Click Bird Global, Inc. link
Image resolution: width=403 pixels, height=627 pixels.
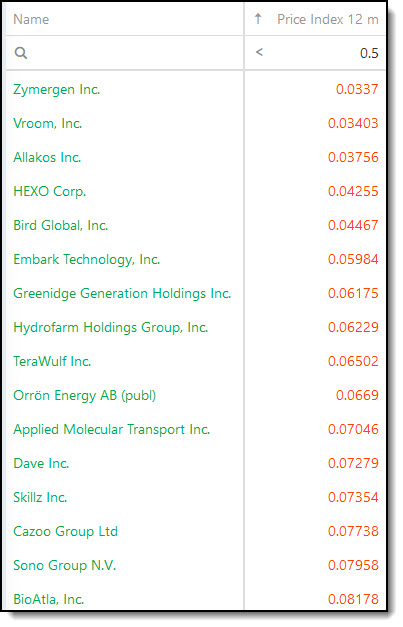coord(61,226)
